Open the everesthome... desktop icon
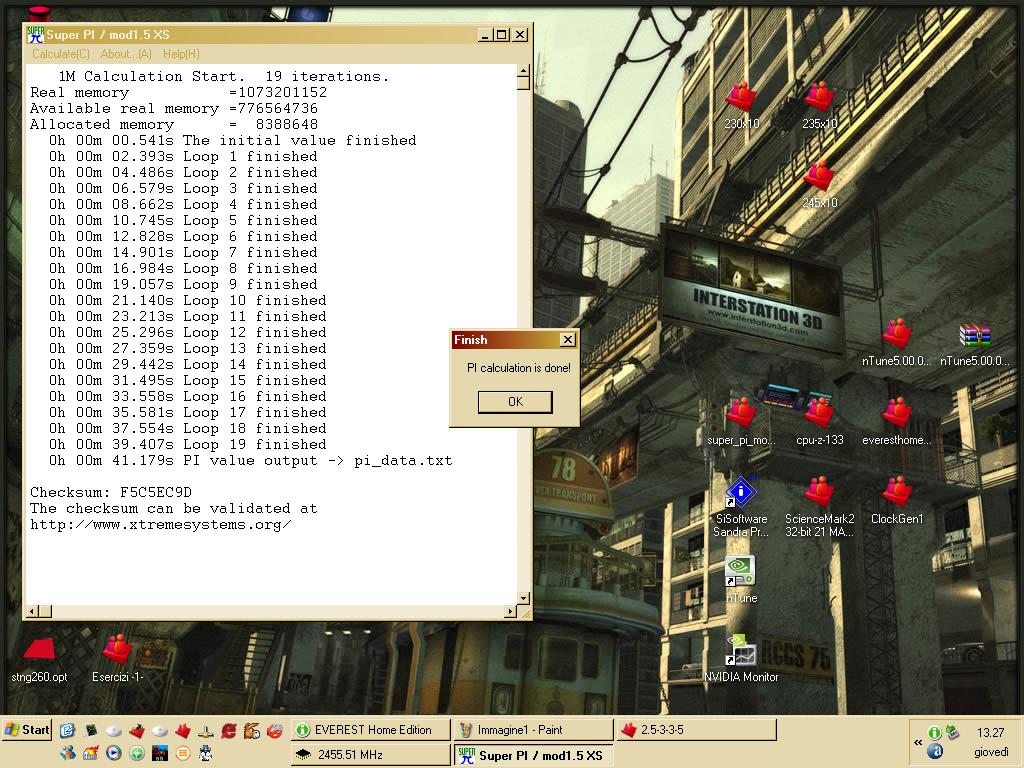 (x=897, y=421)
